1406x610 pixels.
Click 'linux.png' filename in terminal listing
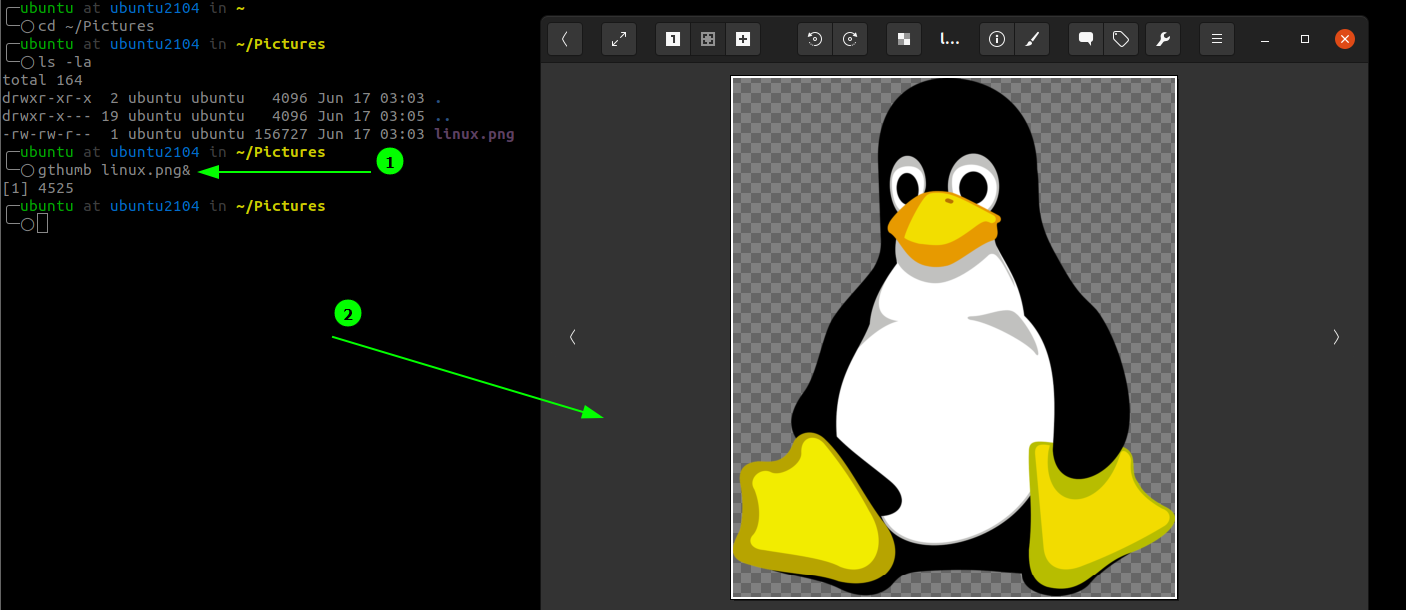pyautogui.click(x=474, y=134)
